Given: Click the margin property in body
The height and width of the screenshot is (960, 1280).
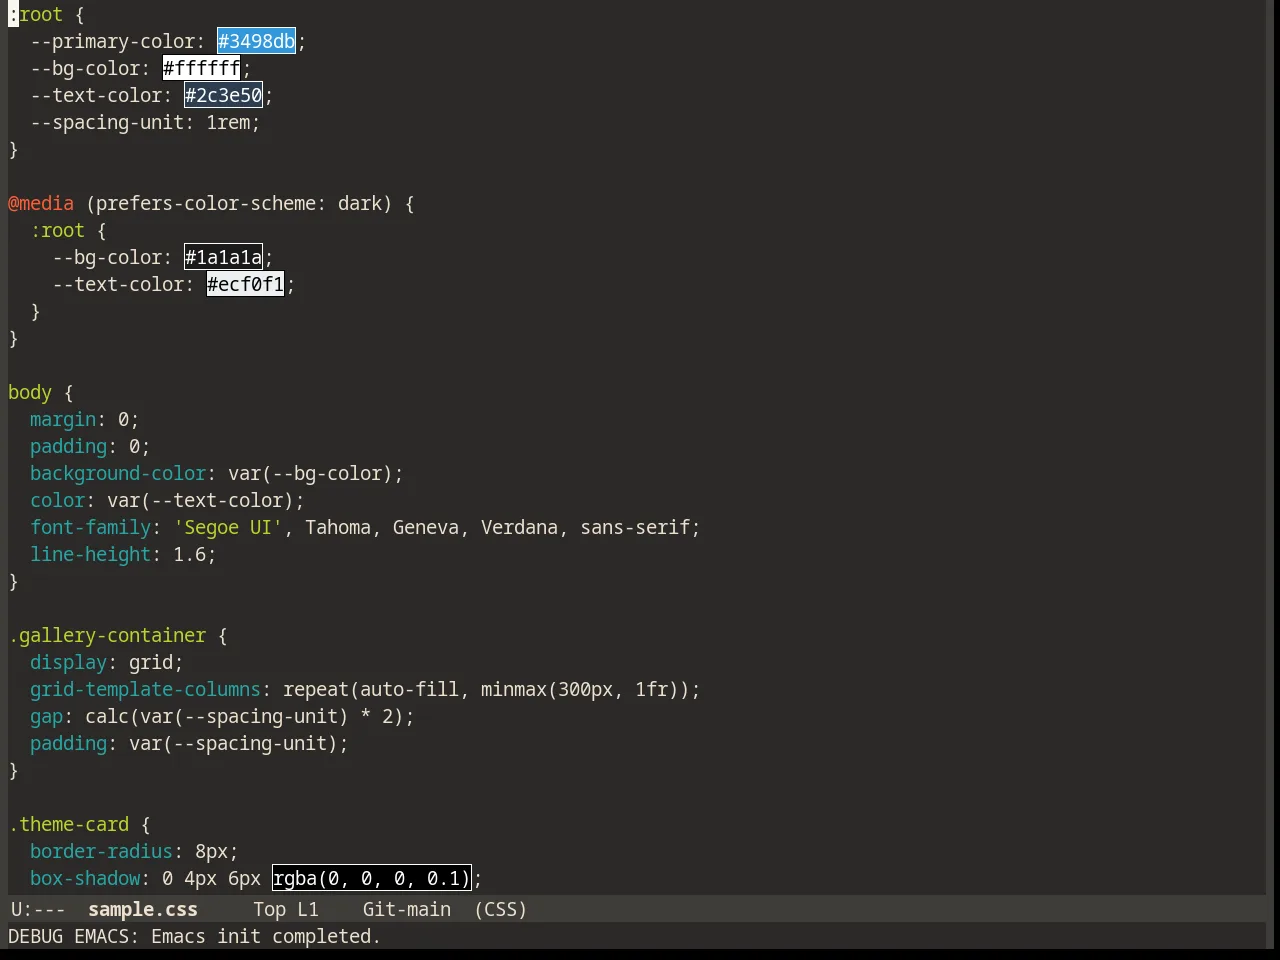Looking at the screenshot, I should [x=63, y=419].
